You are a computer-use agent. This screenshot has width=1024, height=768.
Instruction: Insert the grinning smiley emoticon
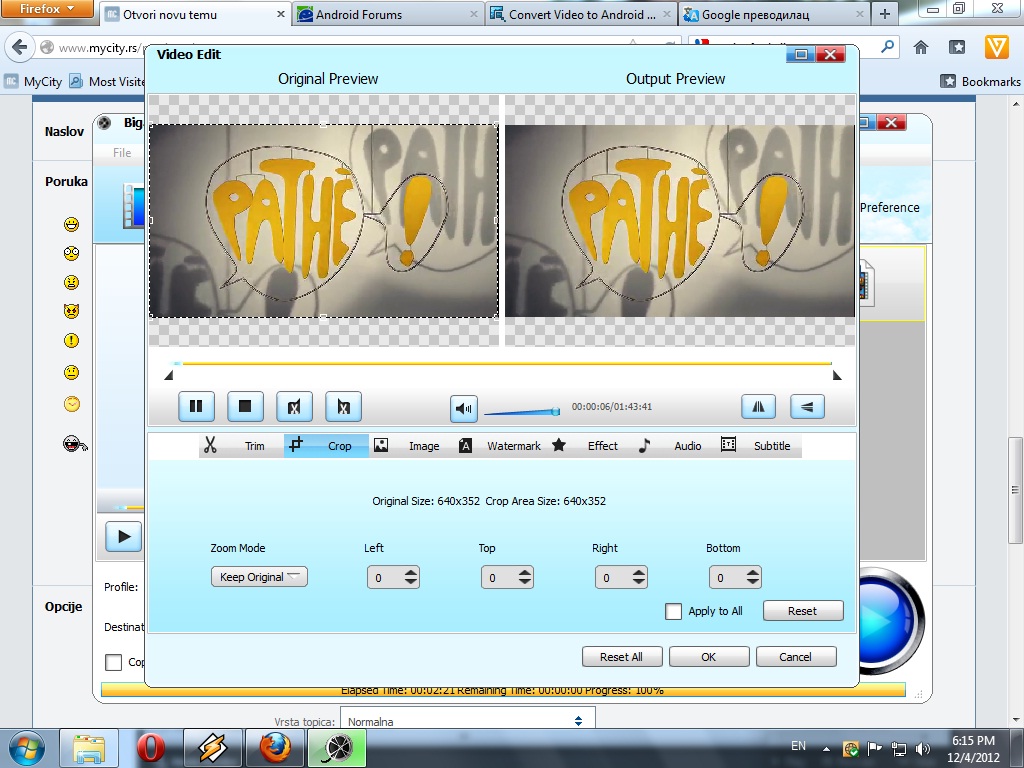[x=72, y=225]
